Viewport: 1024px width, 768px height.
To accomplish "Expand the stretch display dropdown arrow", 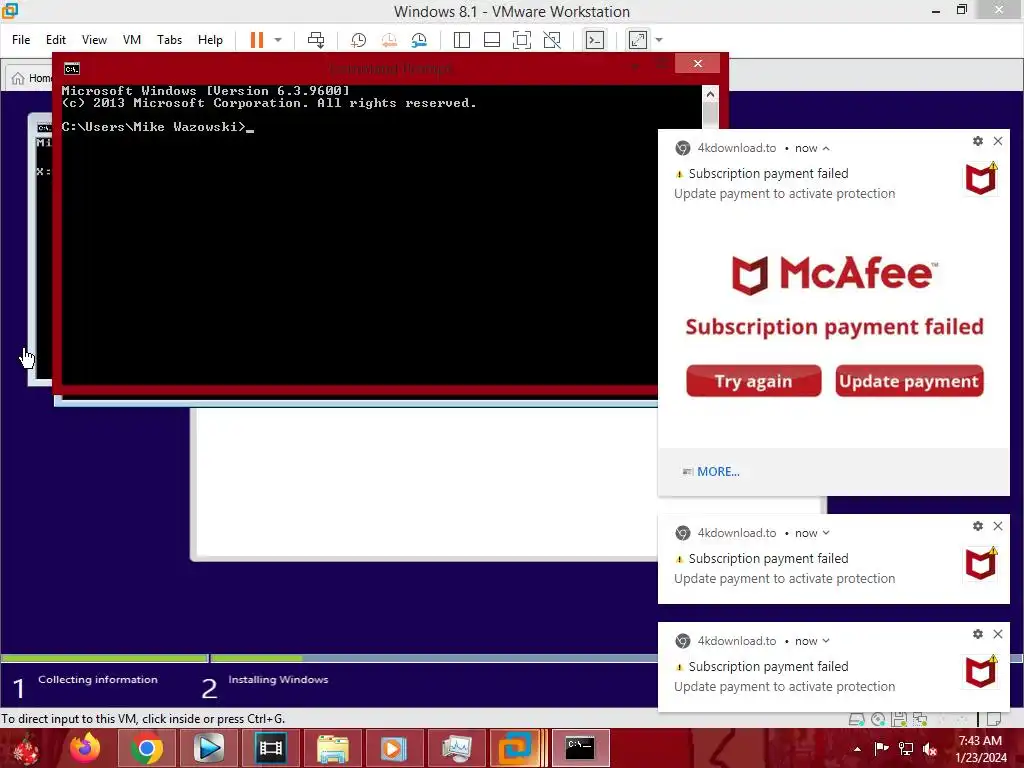I will [659, 40].
